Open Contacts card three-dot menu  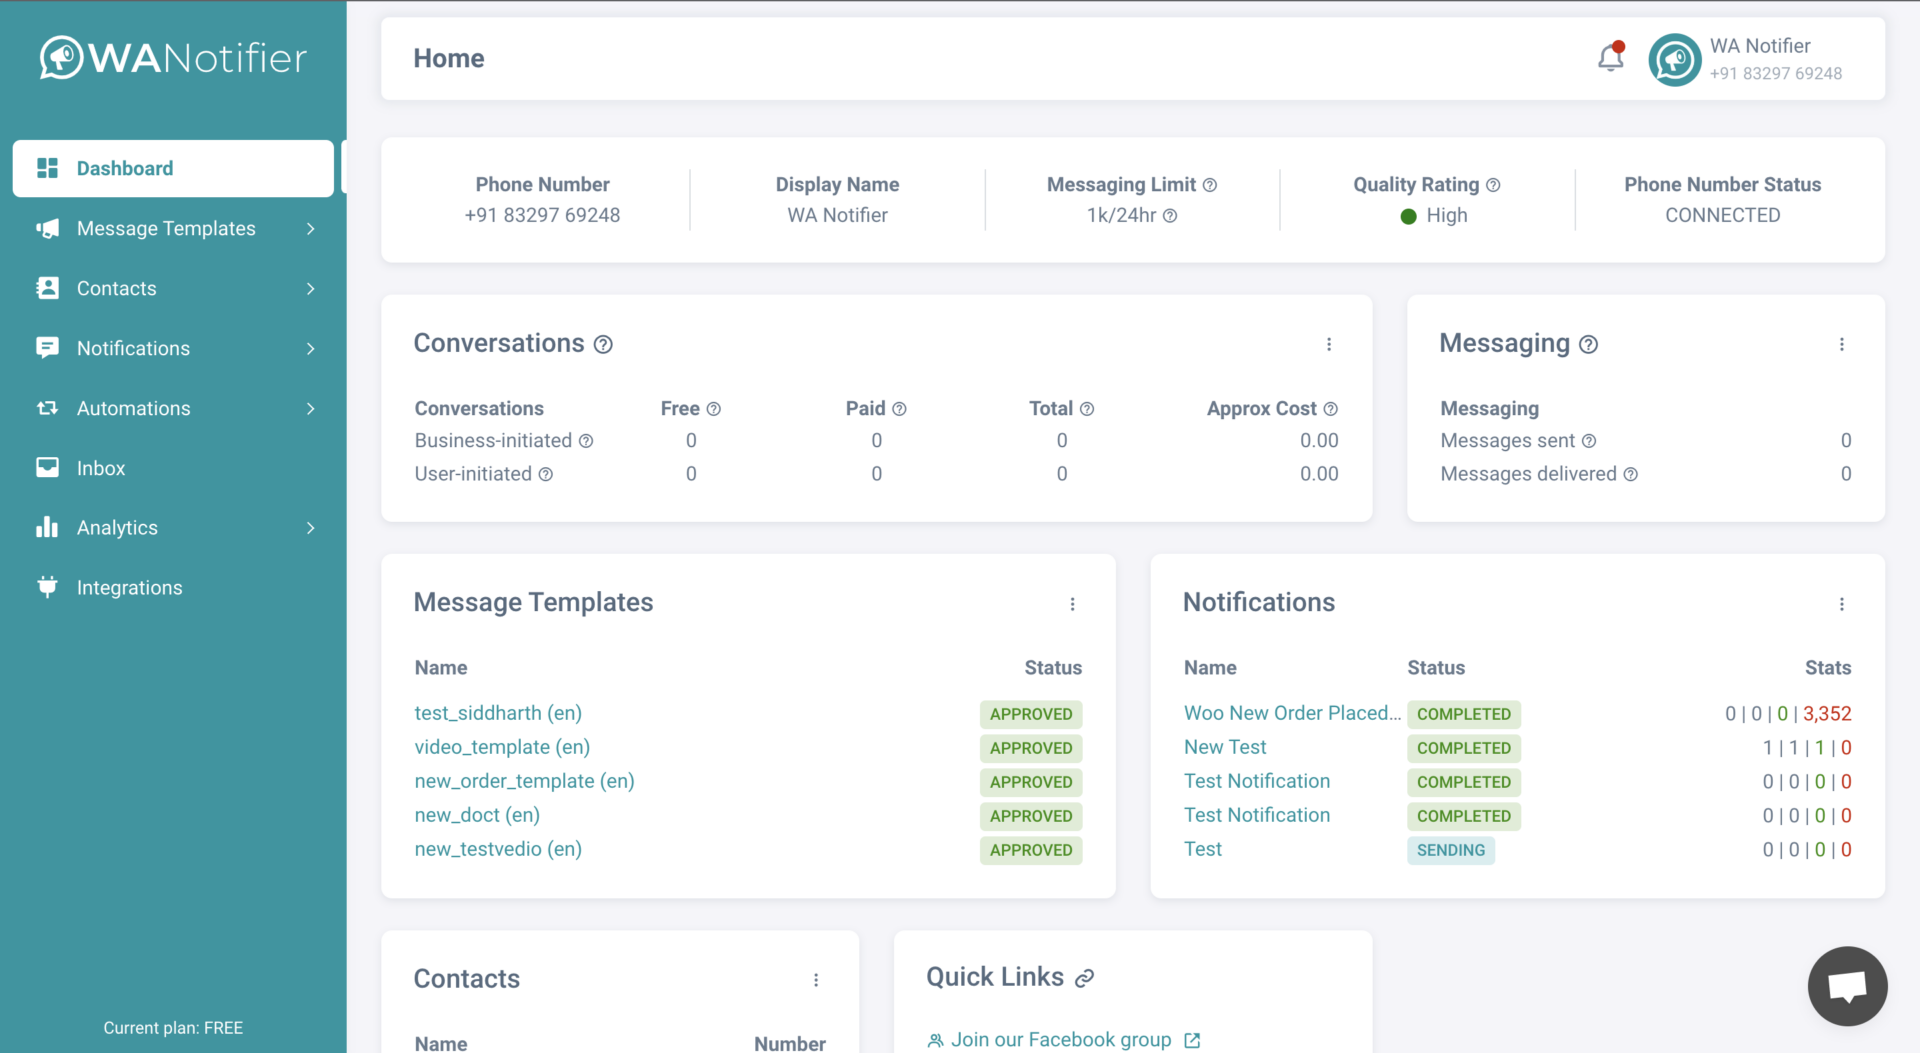tap(816, 980)
